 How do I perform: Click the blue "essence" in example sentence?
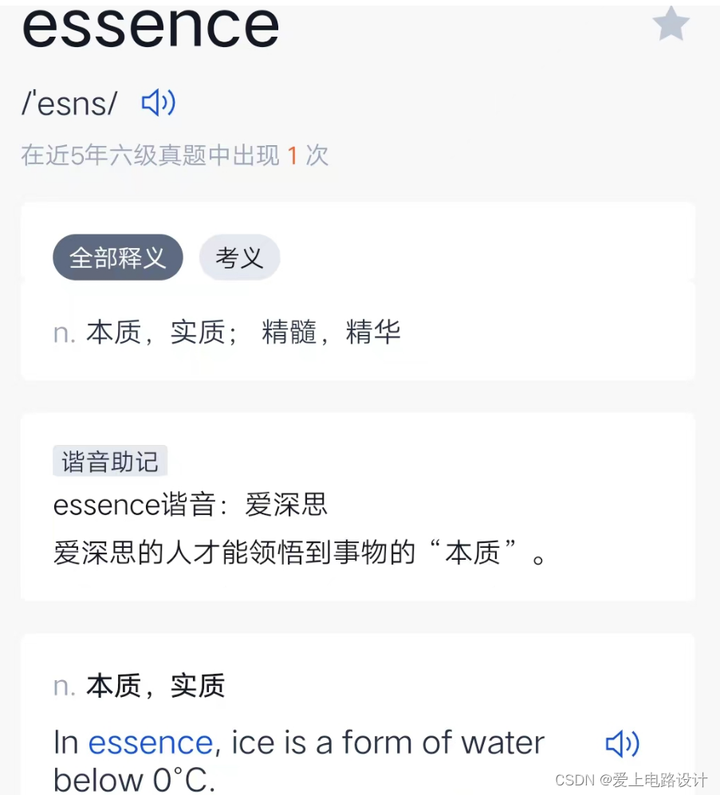150,743
